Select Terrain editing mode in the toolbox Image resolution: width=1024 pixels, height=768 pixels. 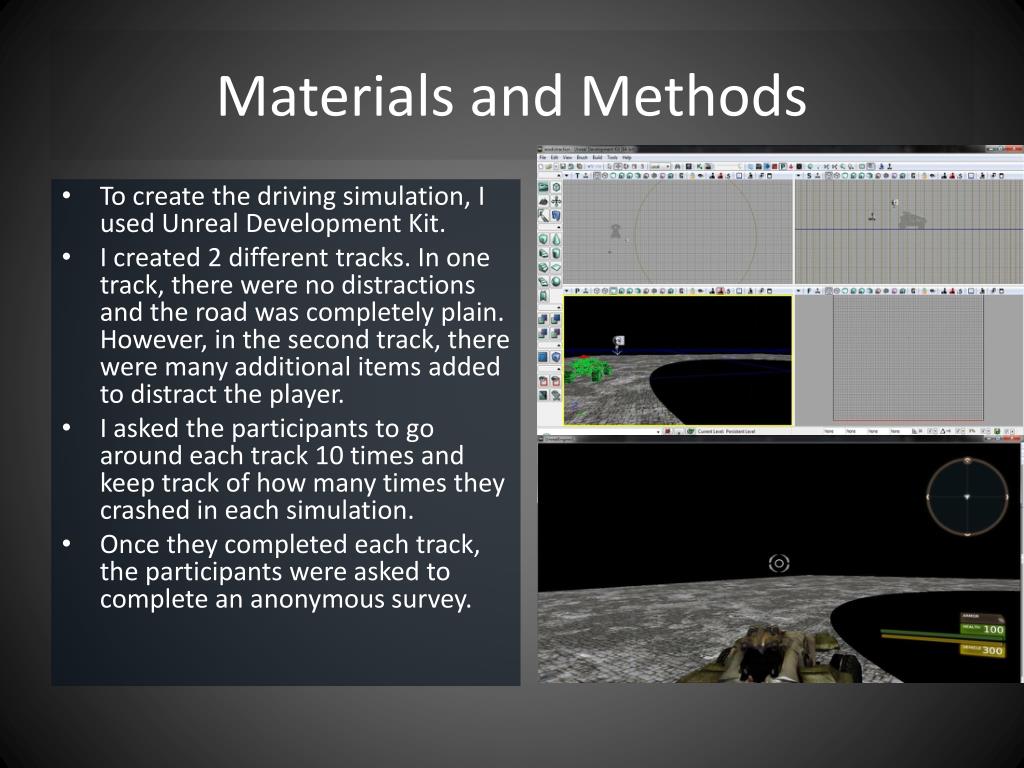(543, 202)
